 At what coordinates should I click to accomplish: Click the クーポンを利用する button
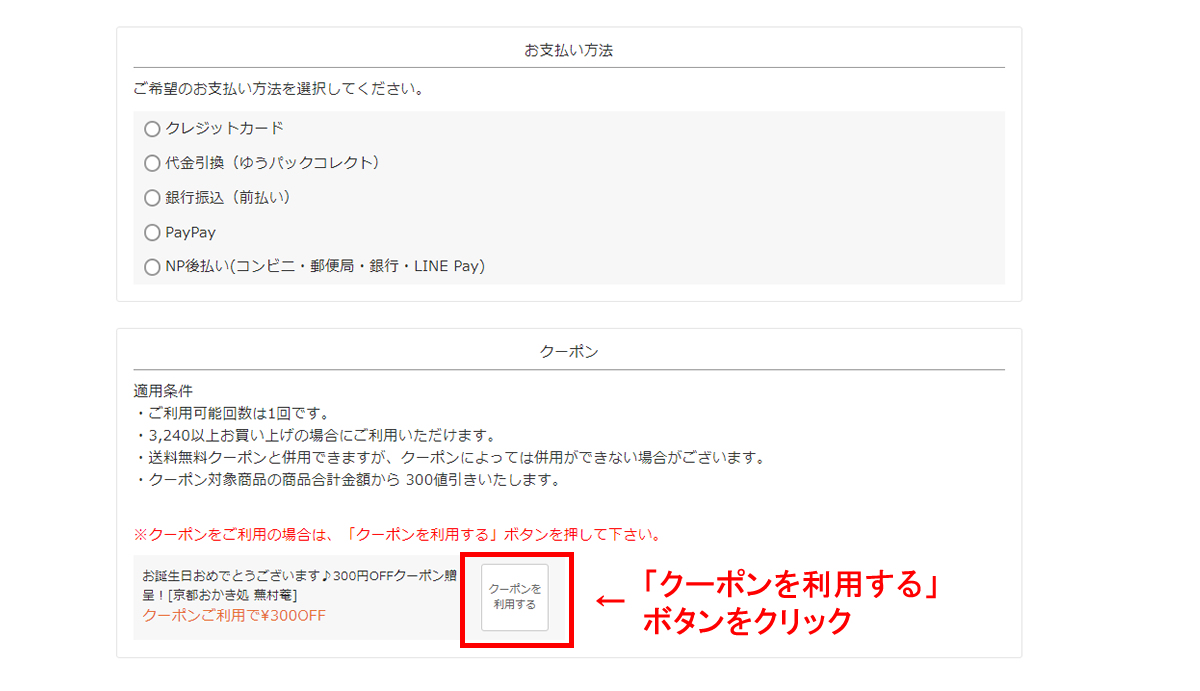click(x=515, y=598)
